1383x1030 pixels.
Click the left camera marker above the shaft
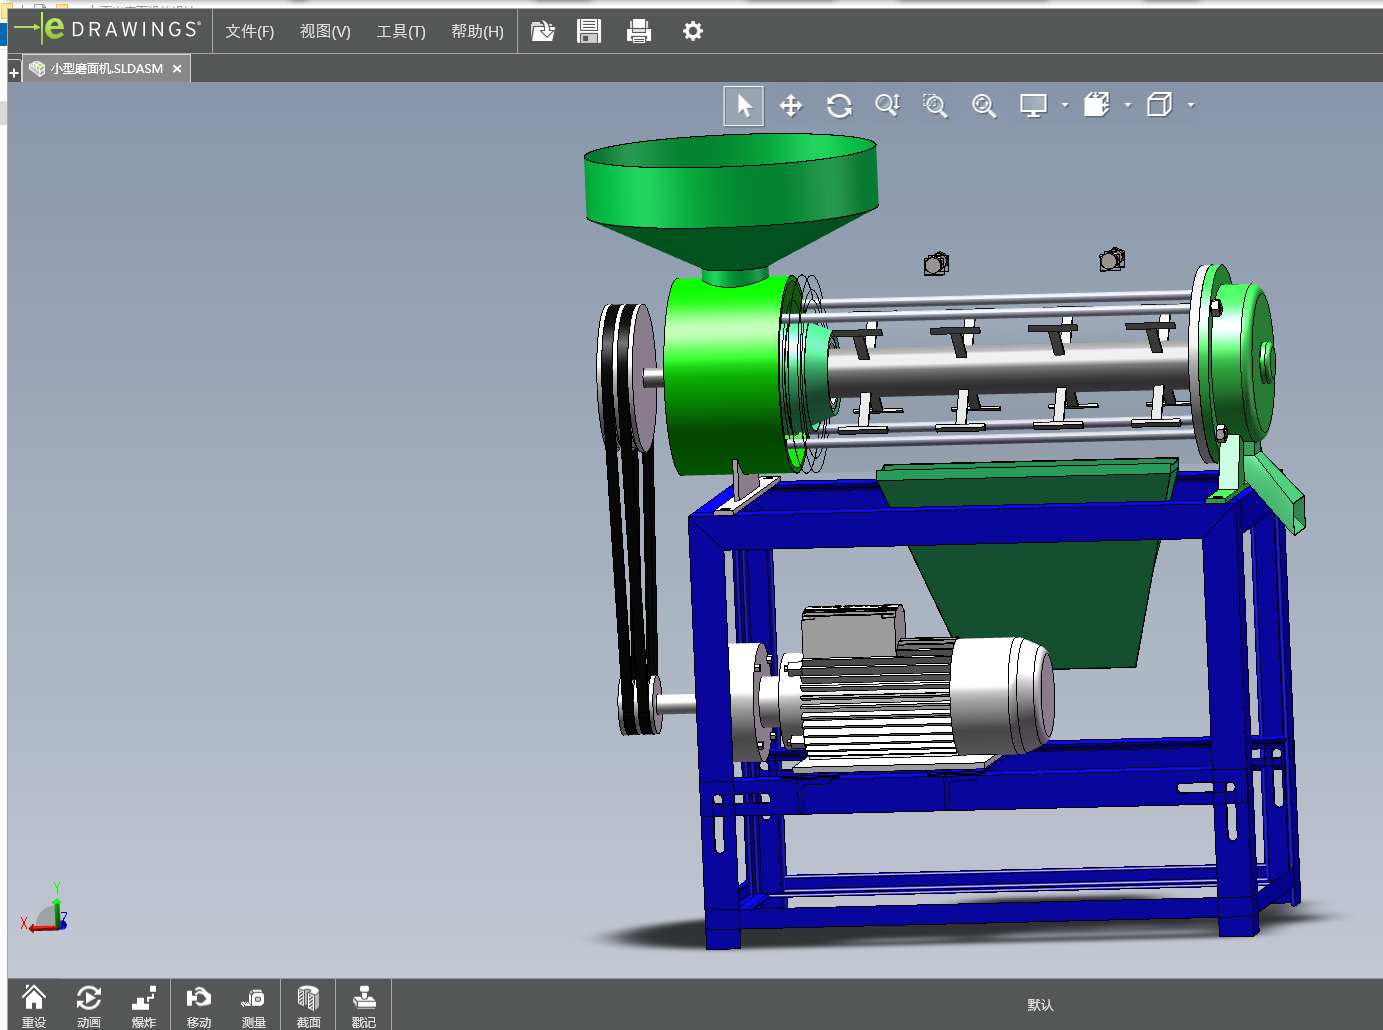tap(936, 264)
